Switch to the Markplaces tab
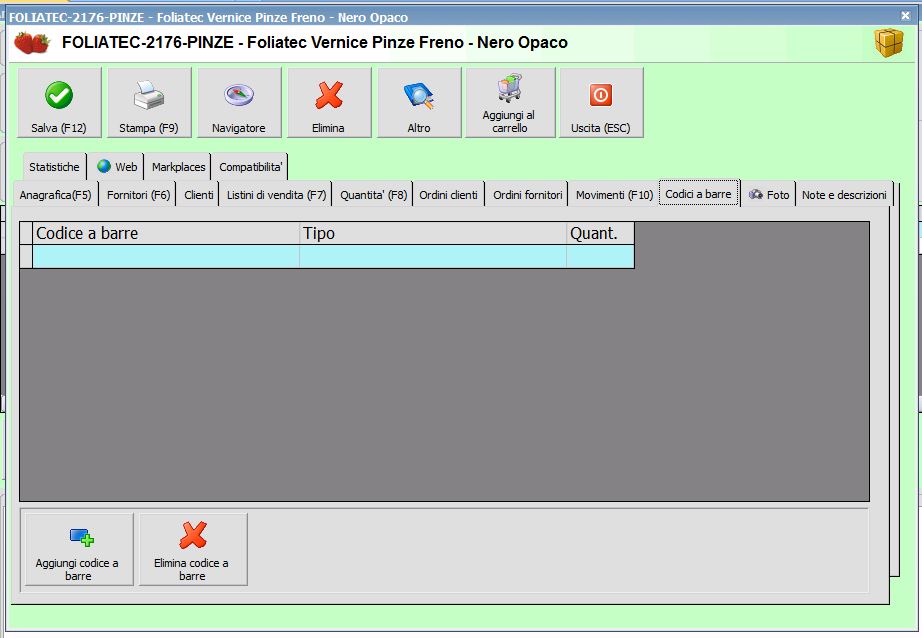This screenshot has width=922, height=638. point(178,167)
